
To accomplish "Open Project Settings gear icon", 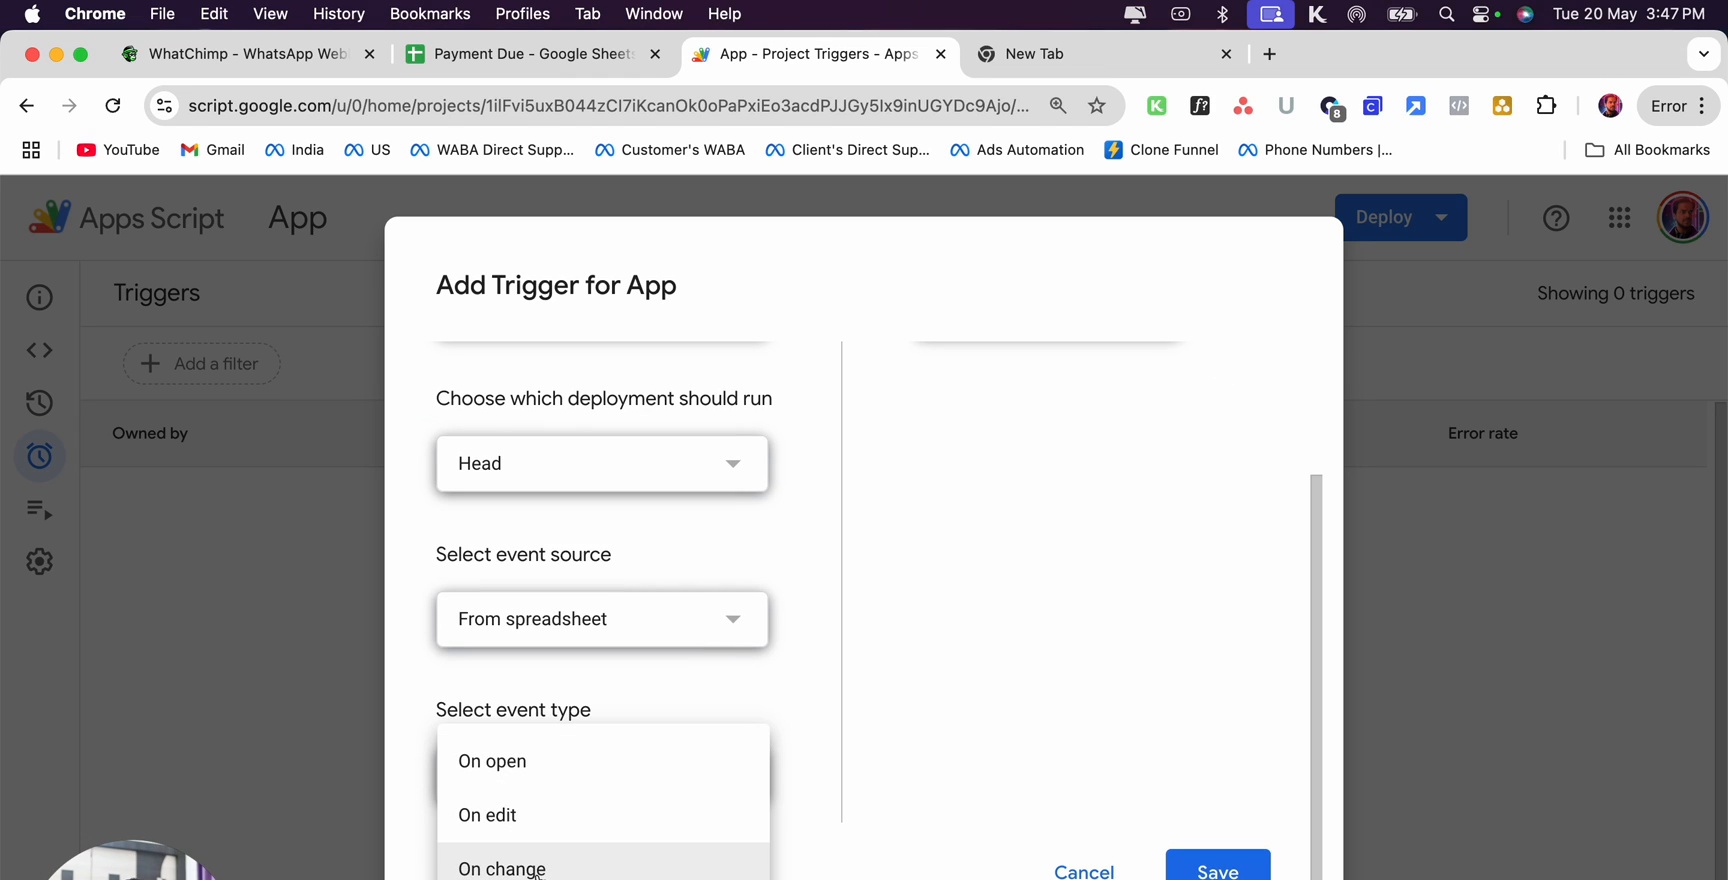I will pyautogui.click(x=39, y=562).
